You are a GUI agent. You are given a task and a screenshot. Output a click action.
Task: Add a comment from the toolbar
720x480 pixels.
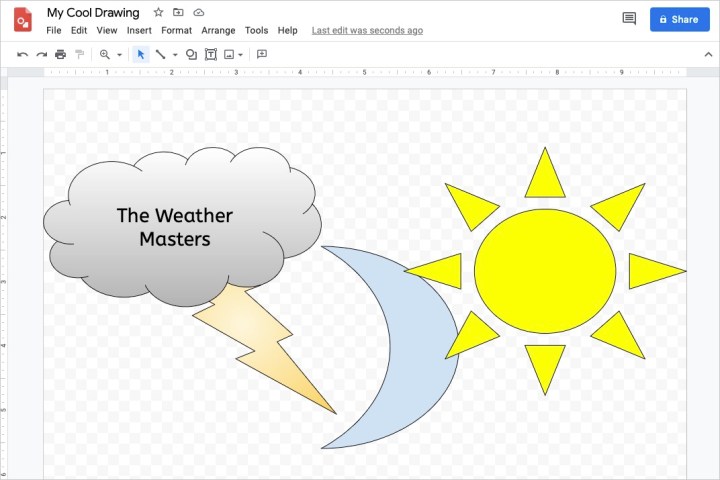coord(262,54)
